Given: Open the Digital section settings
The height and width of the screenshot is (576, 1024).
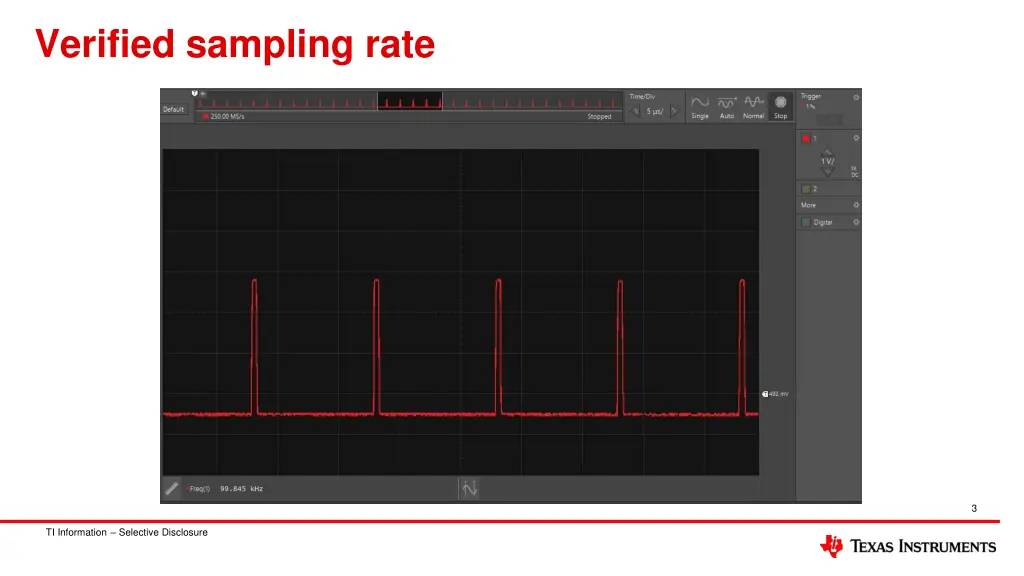Looking at the screenshot, I should pos(855,220).
